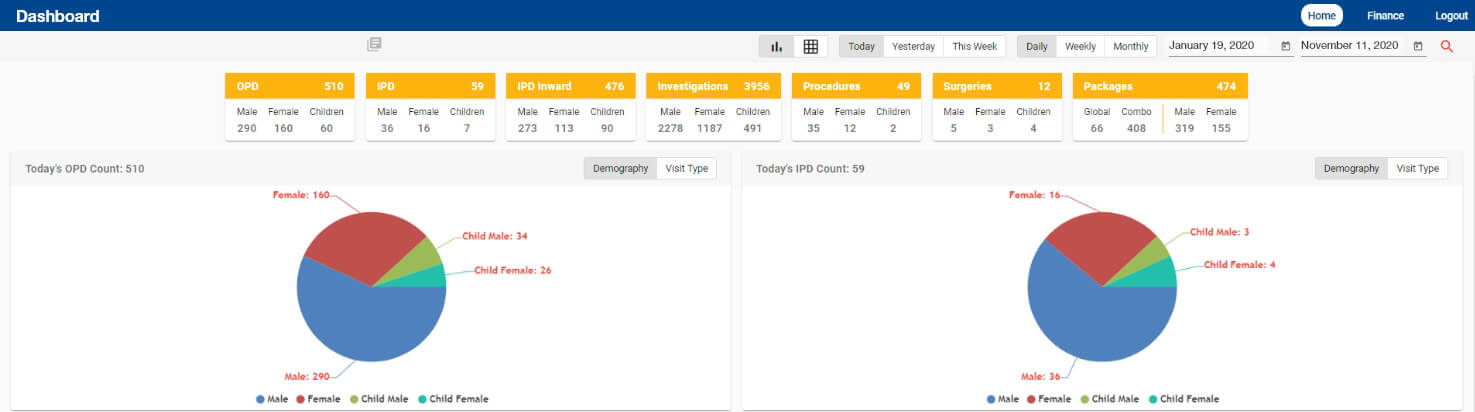Switch to bar chart view icon
The image size is (1475, 412).
pyautogui.click(x=776, y=46)
